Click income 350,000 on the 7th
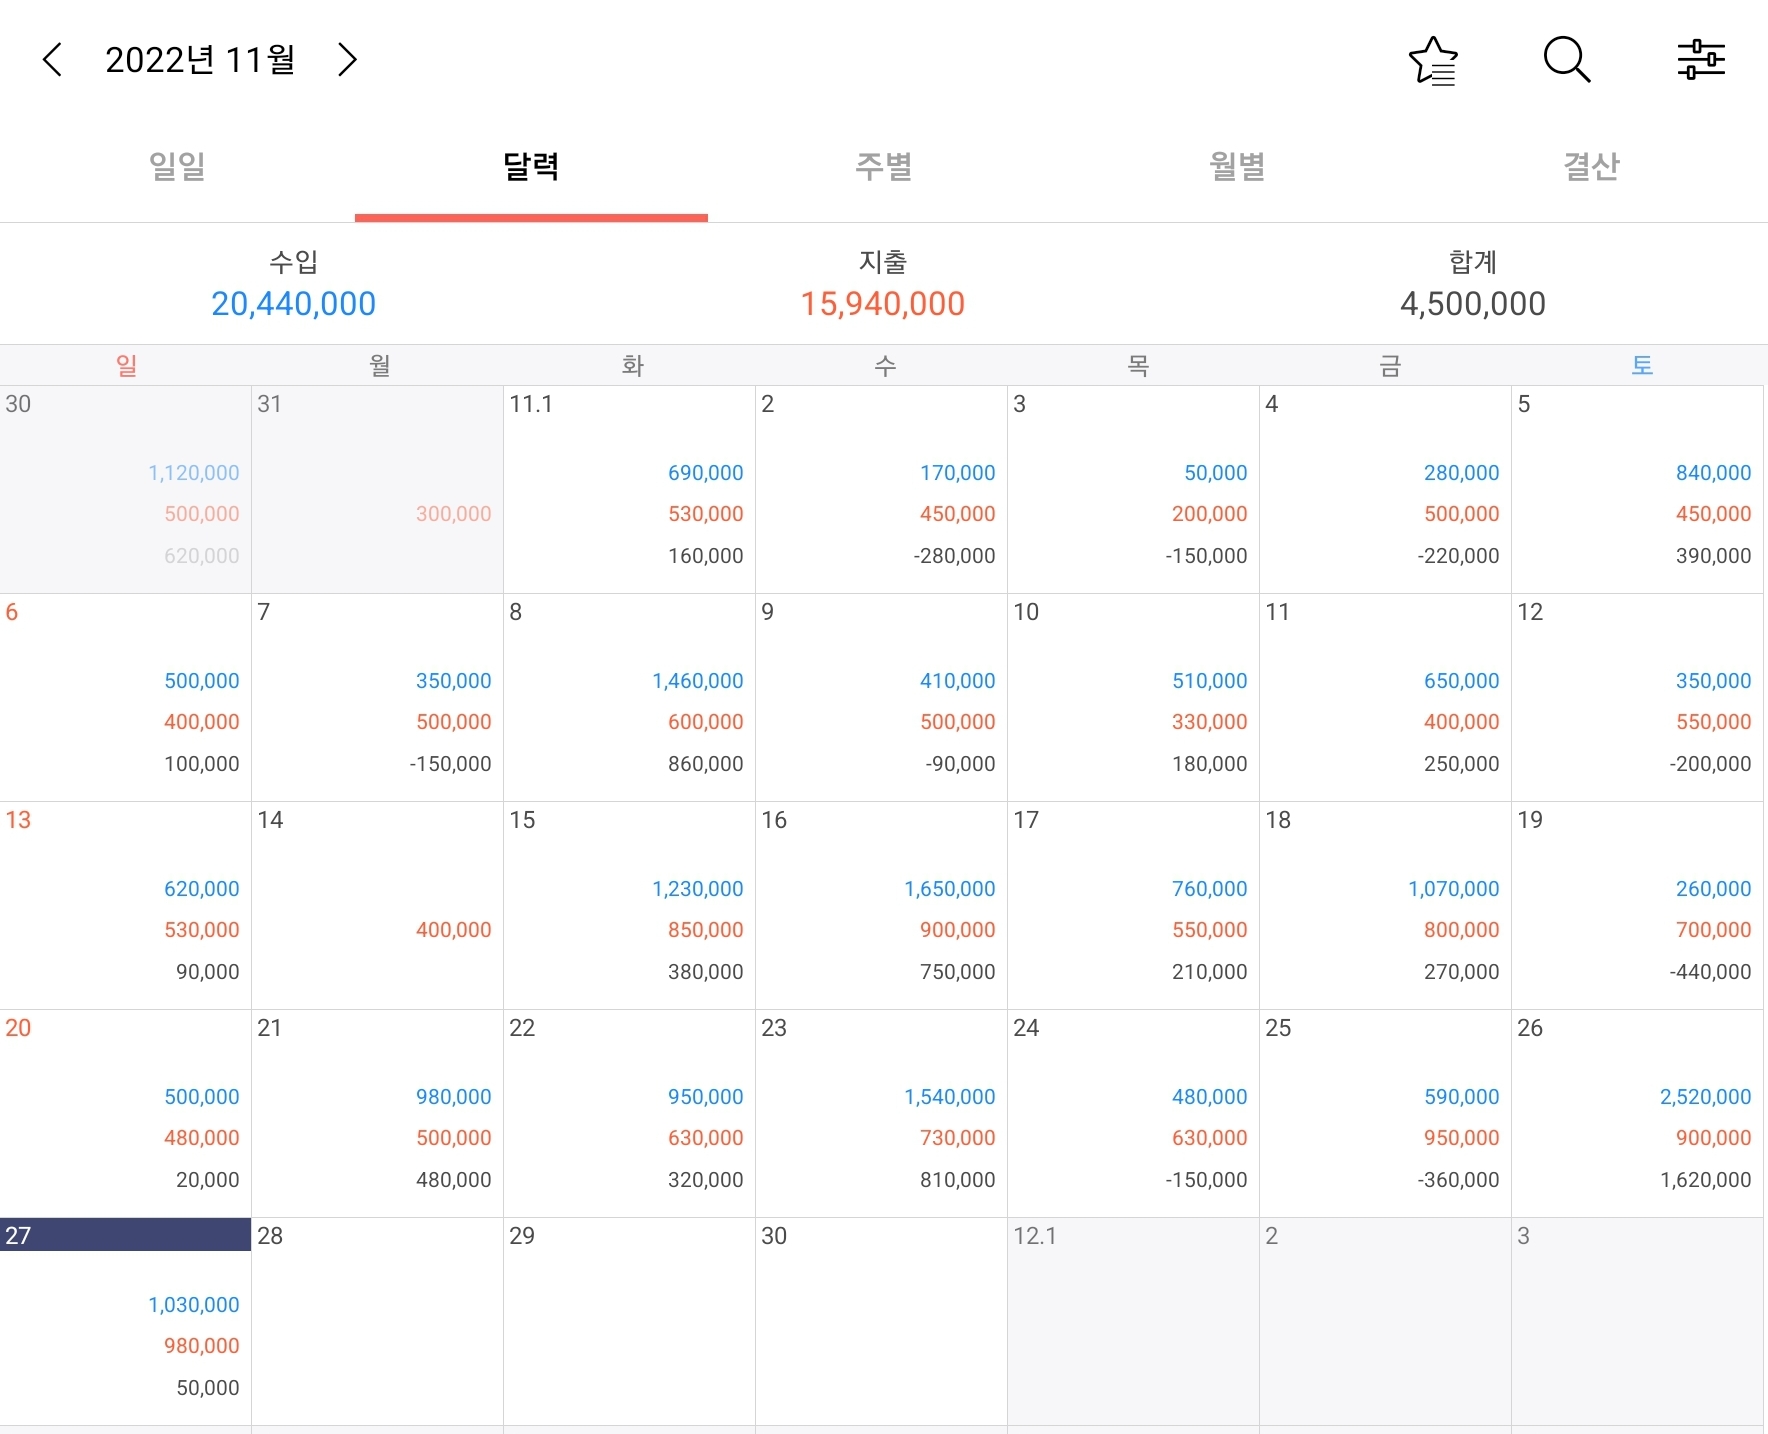This screenshot has width=1768, height=1434. click(x=454, y=681)
